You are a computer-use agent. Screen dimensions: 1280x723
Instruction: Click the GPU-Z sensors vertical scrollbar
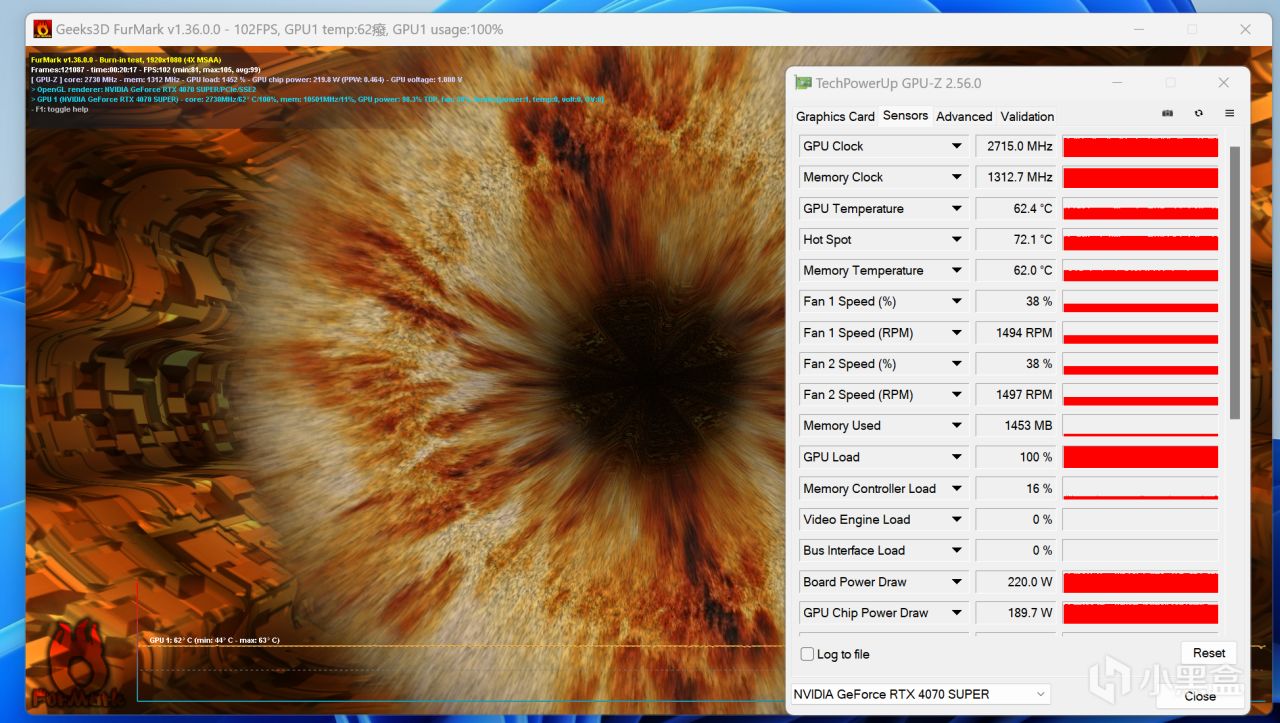click(x=1234, y=282)
